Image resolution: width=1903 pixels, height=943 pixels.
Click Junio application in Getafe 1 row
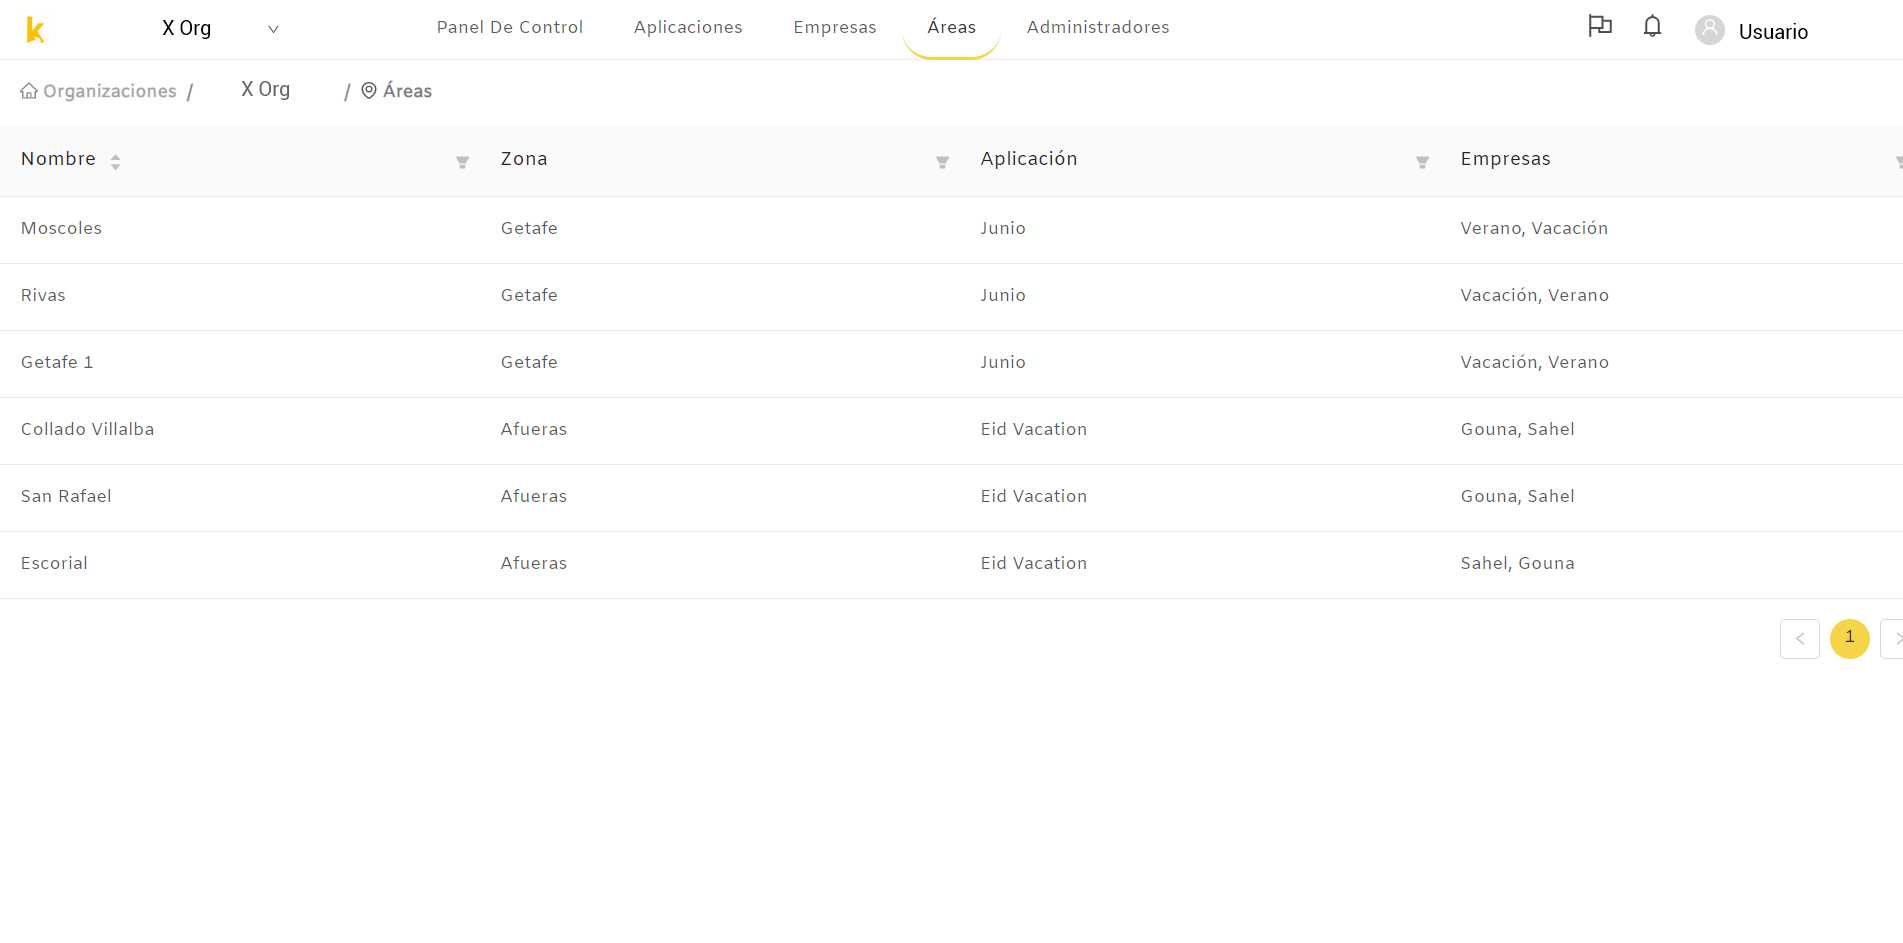pos(1003,362)
